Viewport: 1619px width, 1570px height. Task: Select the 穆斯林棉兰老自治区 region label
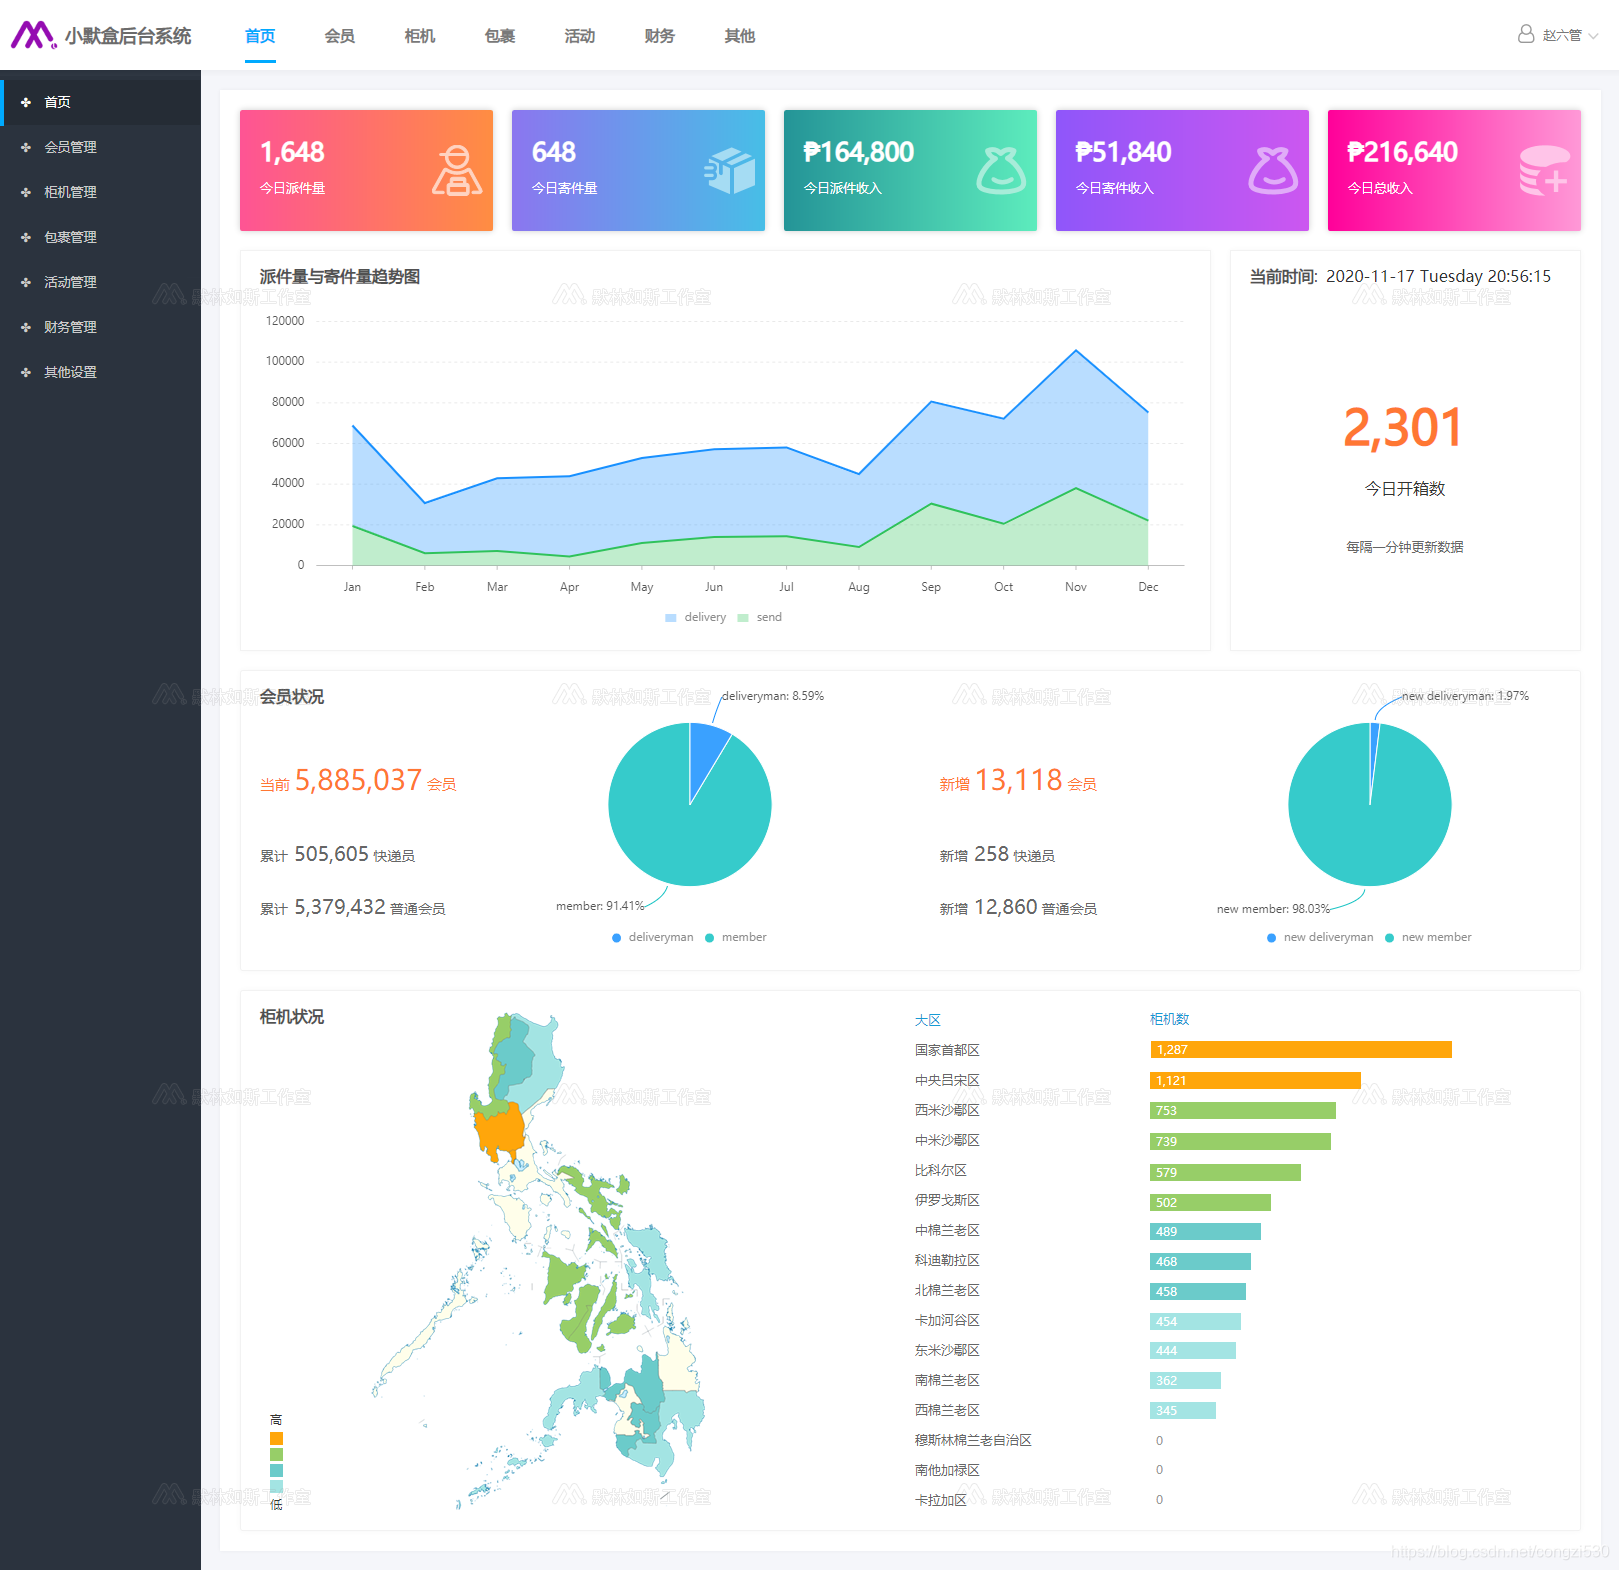tap(973, 1440)
